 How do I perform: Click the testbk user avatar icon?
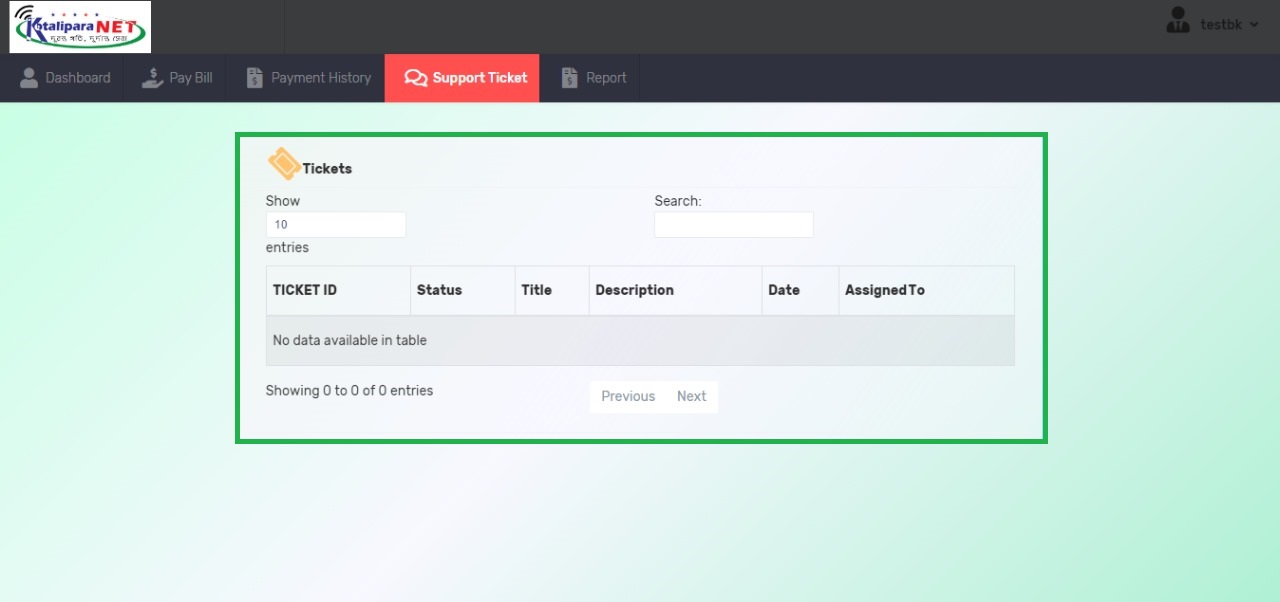click(x=1178, y=21)
